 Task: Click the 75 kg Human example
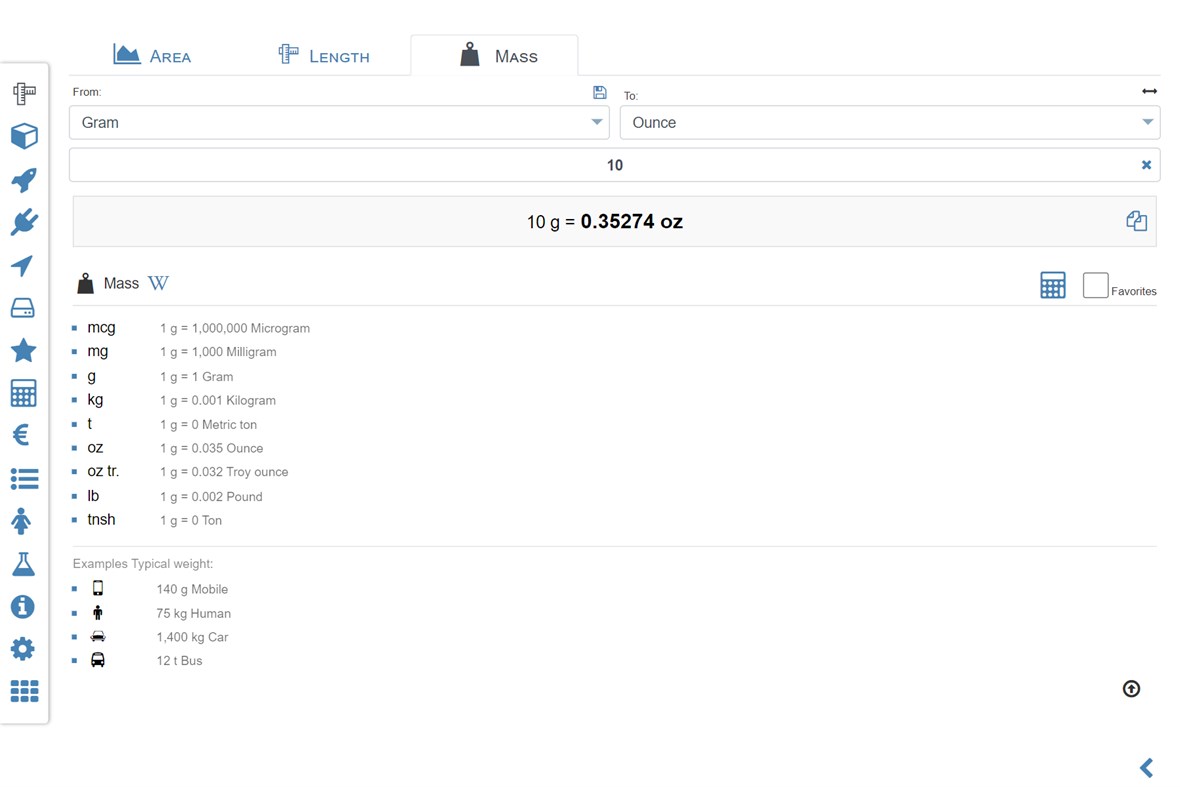193,613
